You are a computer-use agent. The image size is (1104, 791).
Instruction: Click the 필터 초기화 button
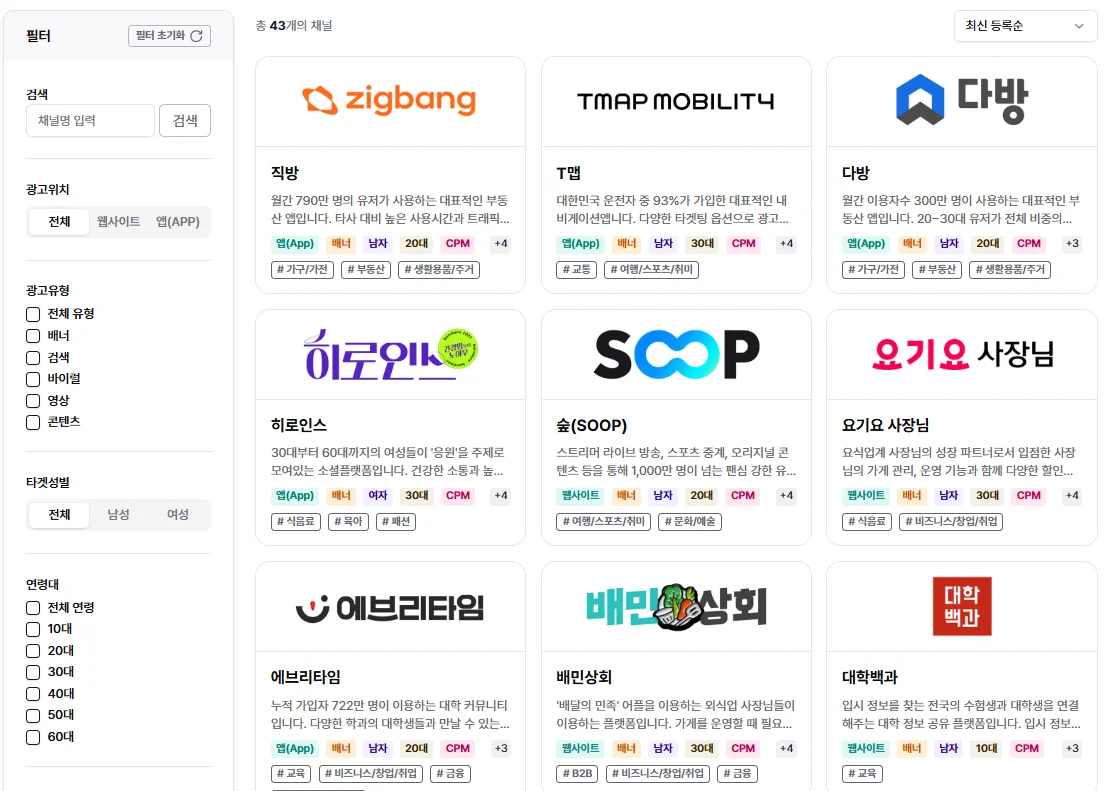pos(169,36)
